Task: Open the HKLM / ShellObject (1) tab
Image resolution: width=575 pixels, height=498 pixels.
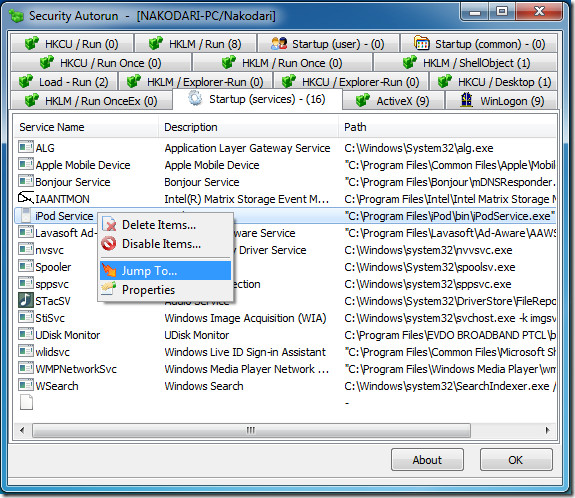Action: [x=465, y=63]
